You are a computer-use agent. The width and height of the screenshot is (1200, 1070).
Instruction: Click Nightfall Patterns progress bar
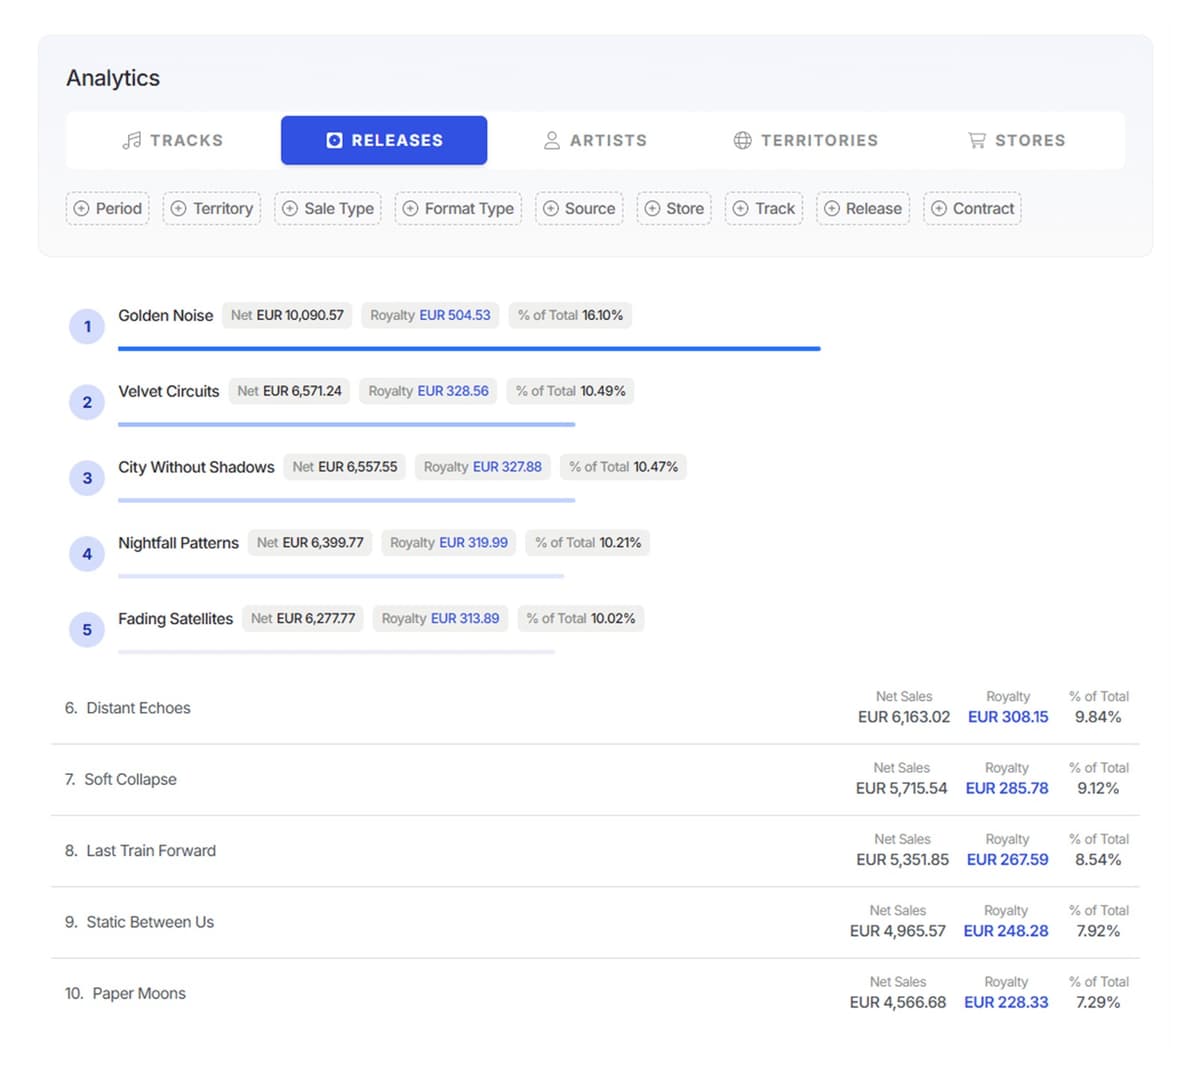(341, 576)
